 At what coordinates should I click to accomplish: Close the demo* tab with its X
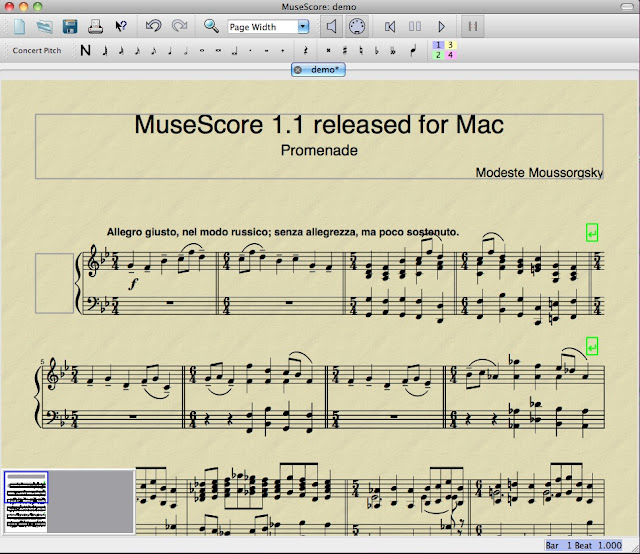click(x=298, y=70)
